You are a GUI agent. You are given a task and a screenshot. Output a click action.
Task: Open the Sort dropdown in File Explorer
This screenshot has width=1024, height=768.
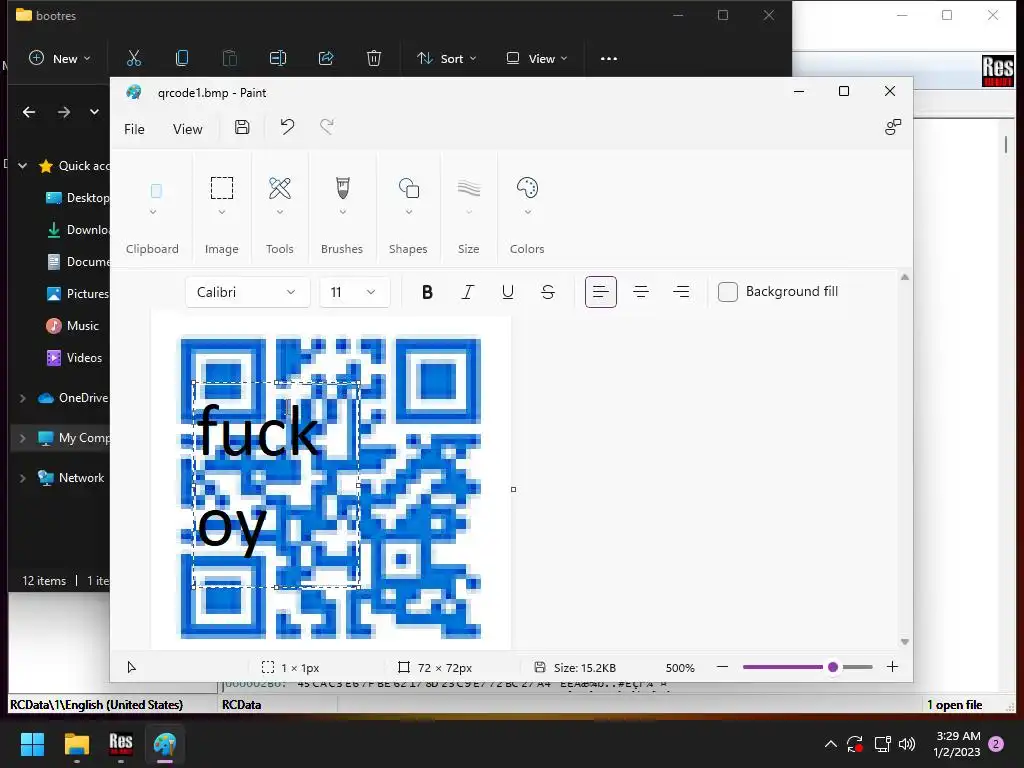tap(447, 59)
